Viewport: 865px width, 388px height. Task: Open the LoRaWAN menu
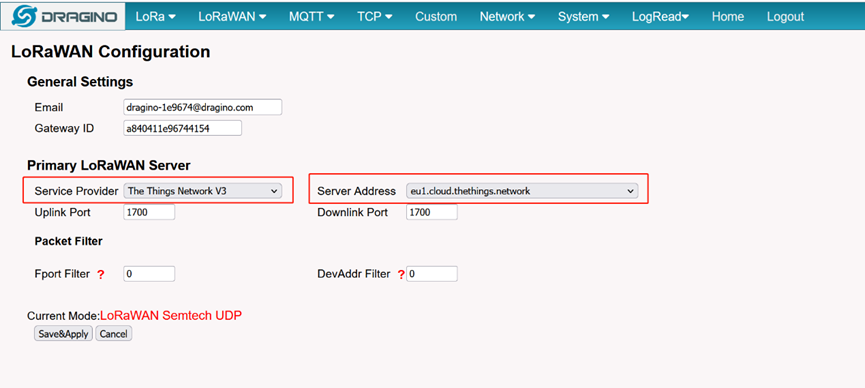(232, 17)
